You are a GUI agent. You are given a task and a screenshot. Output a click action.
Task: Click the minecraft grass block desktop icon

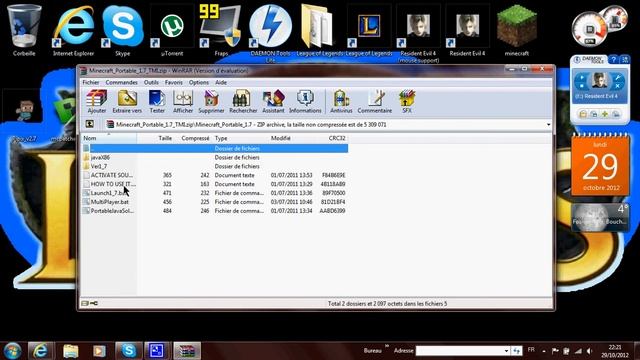(517, 30)
